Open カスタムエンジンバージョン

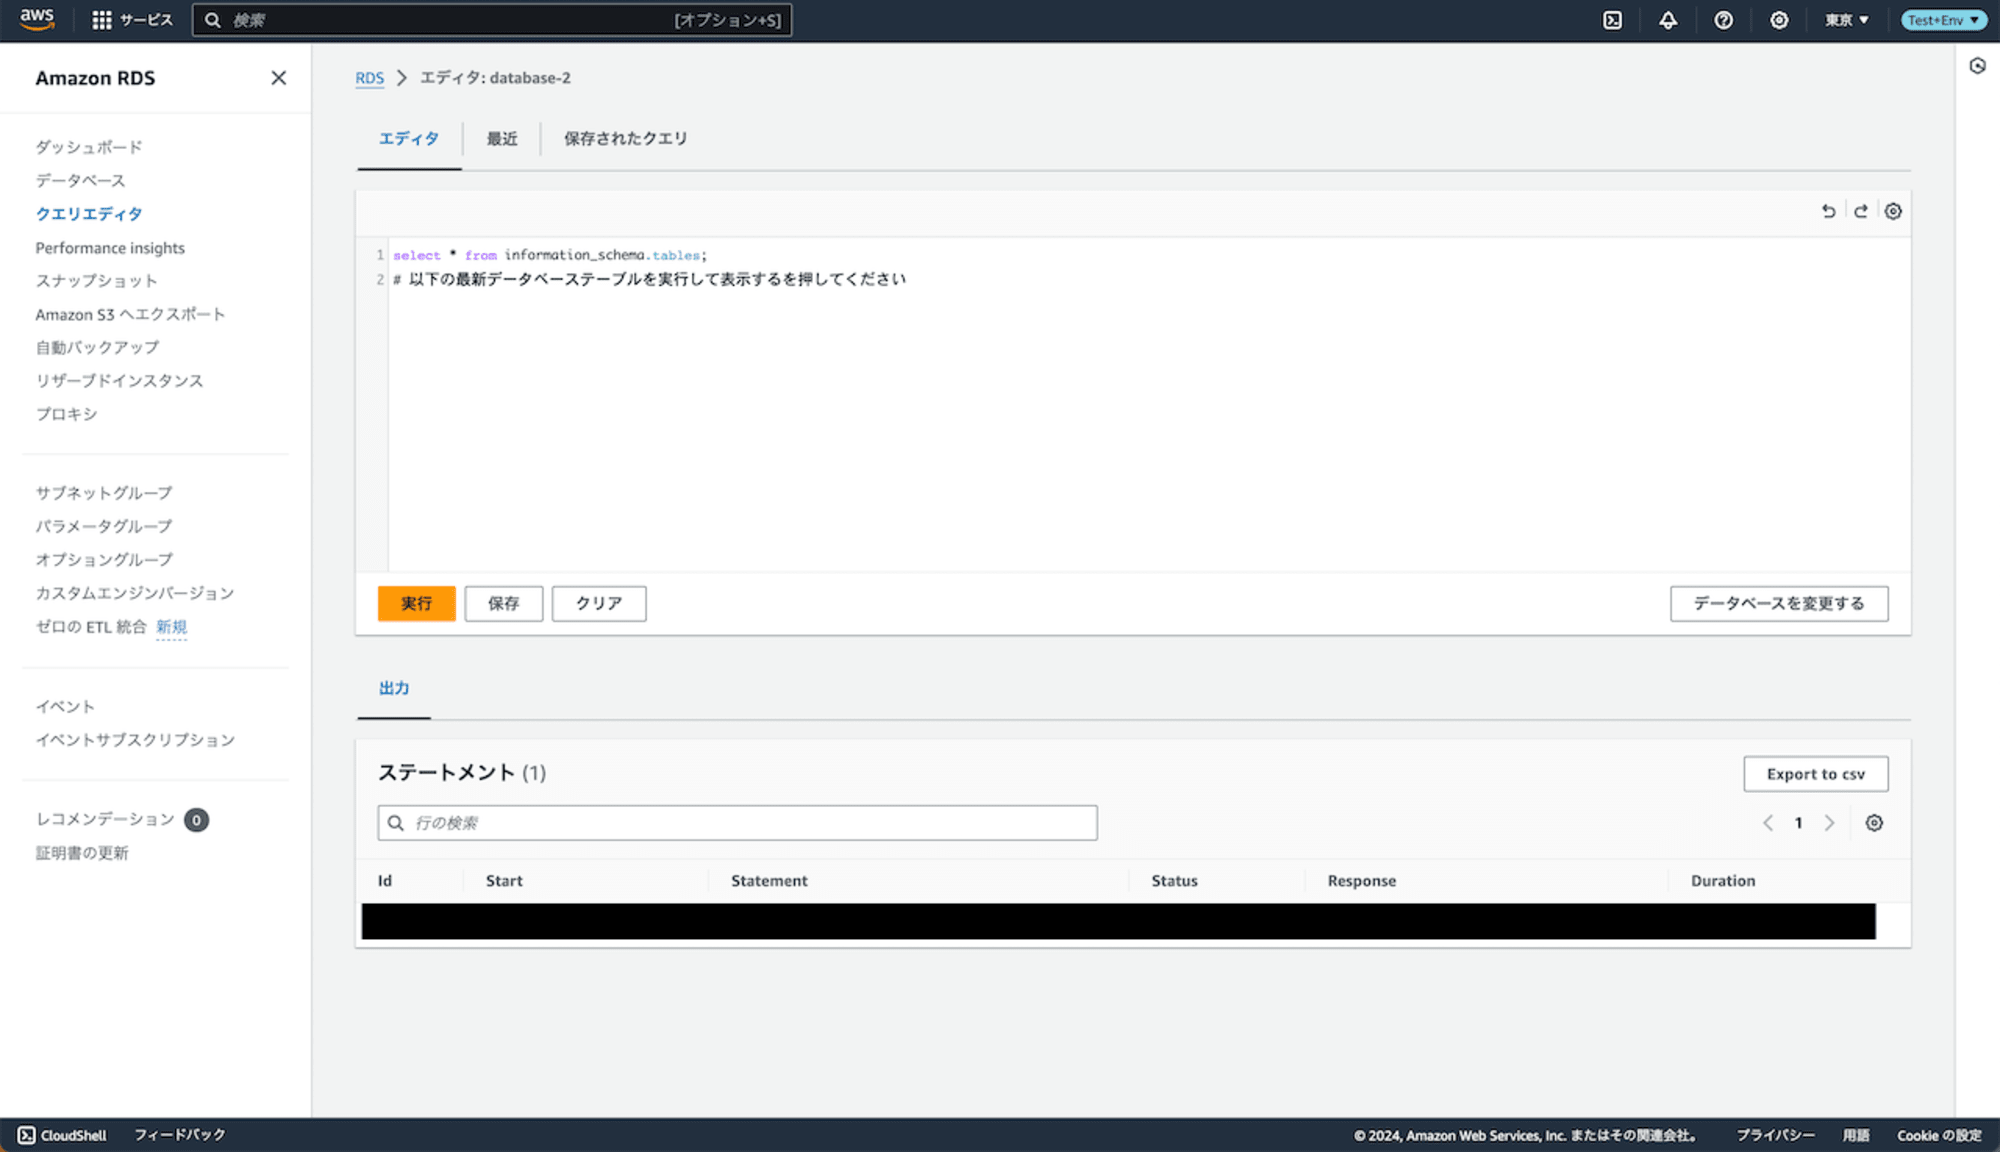point(135,593)
